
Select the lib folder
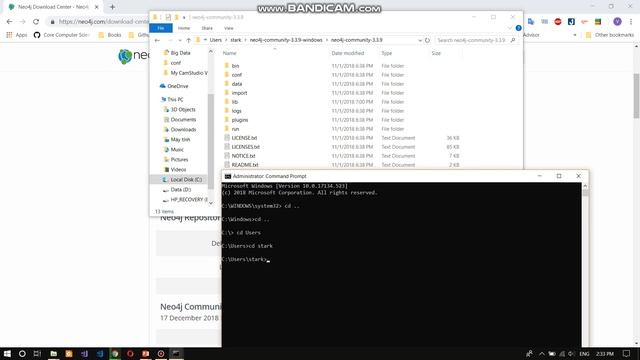click(x=235, y=102)
